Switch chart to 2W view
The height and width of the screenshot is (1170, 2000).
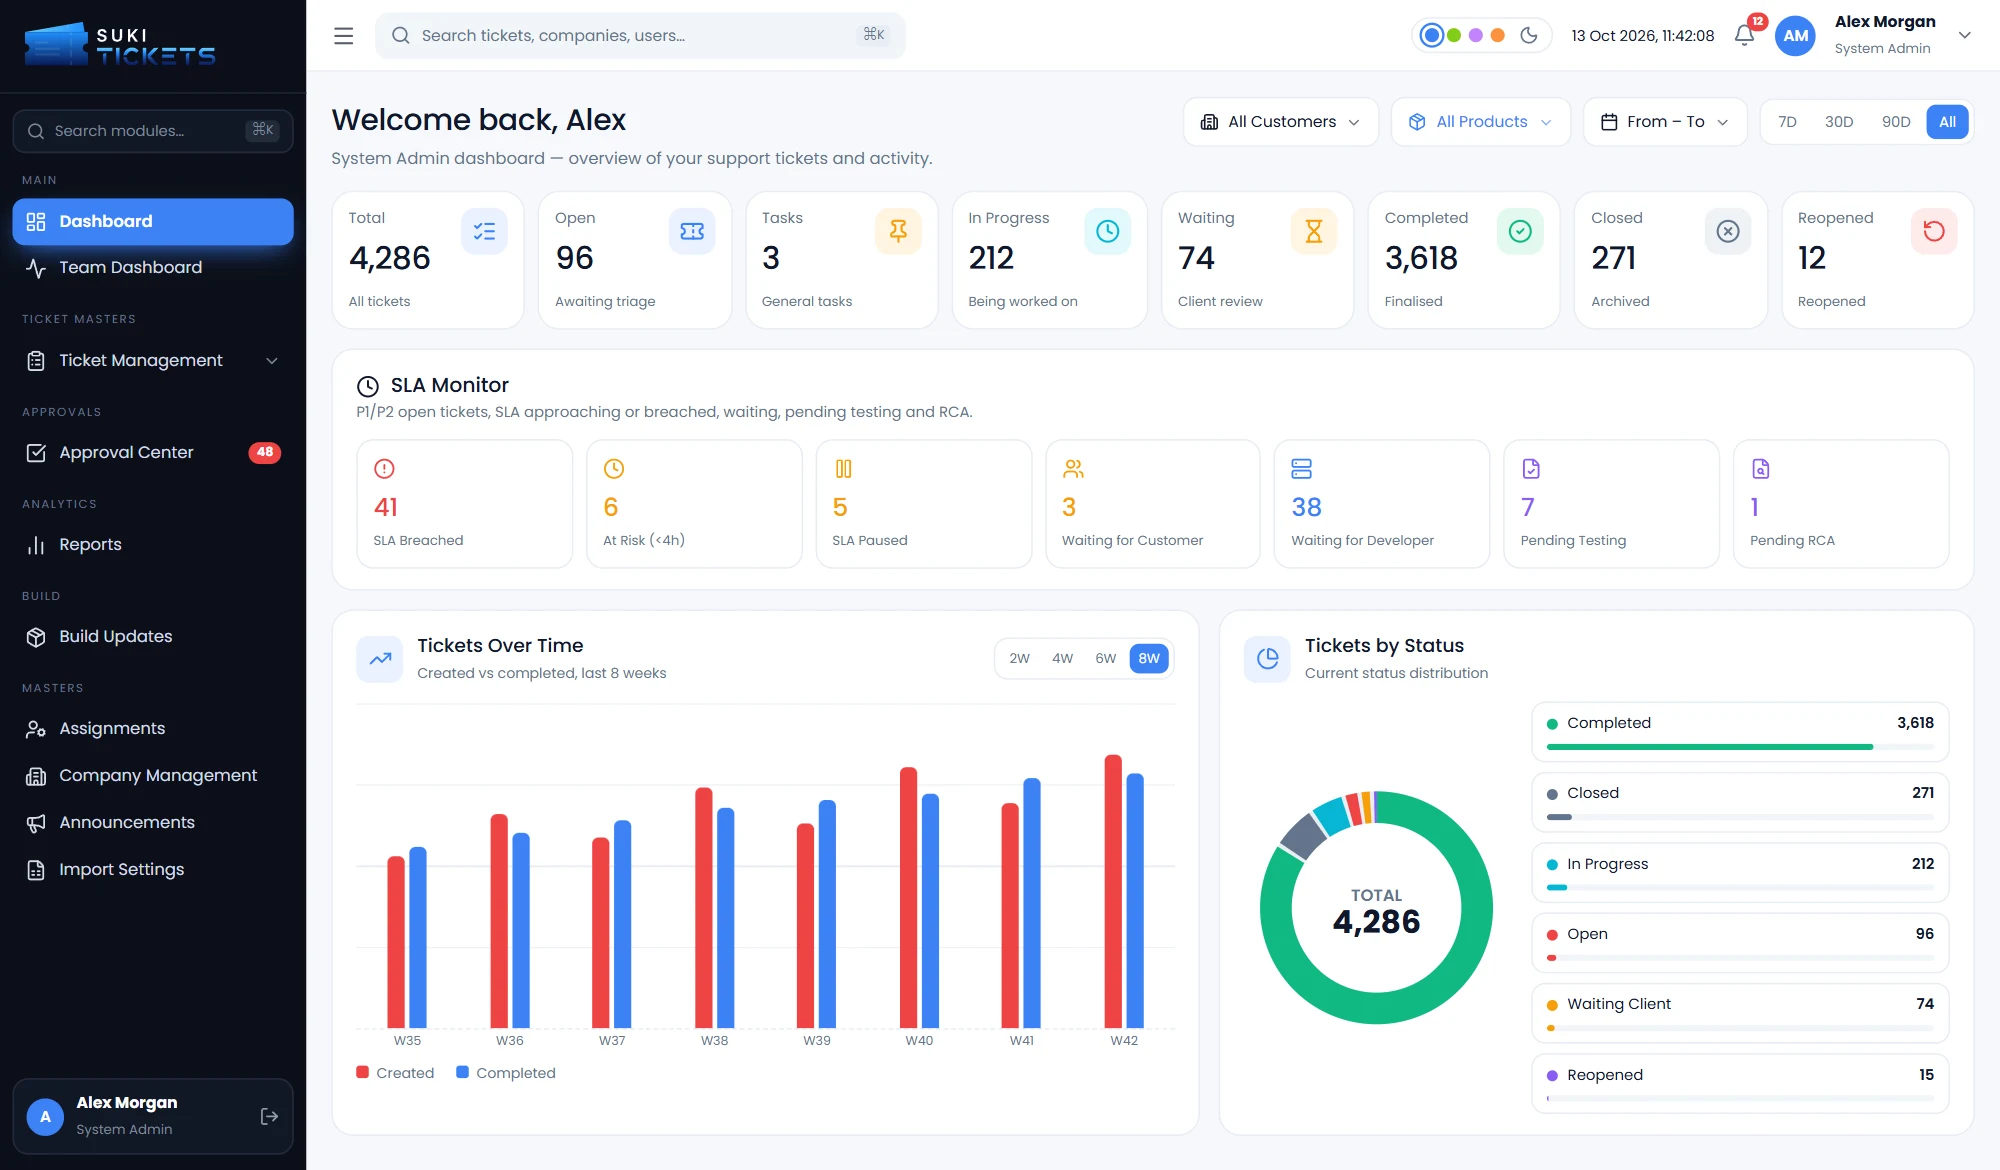click(x=1019, y=658)
